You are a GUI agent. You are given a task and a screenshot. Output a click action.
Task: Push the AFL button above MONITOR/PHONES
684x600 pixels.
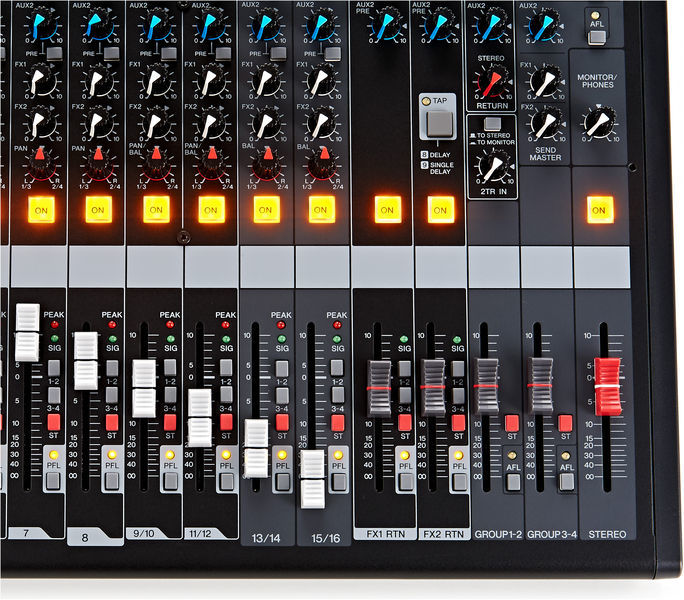(x=597, y=38)
